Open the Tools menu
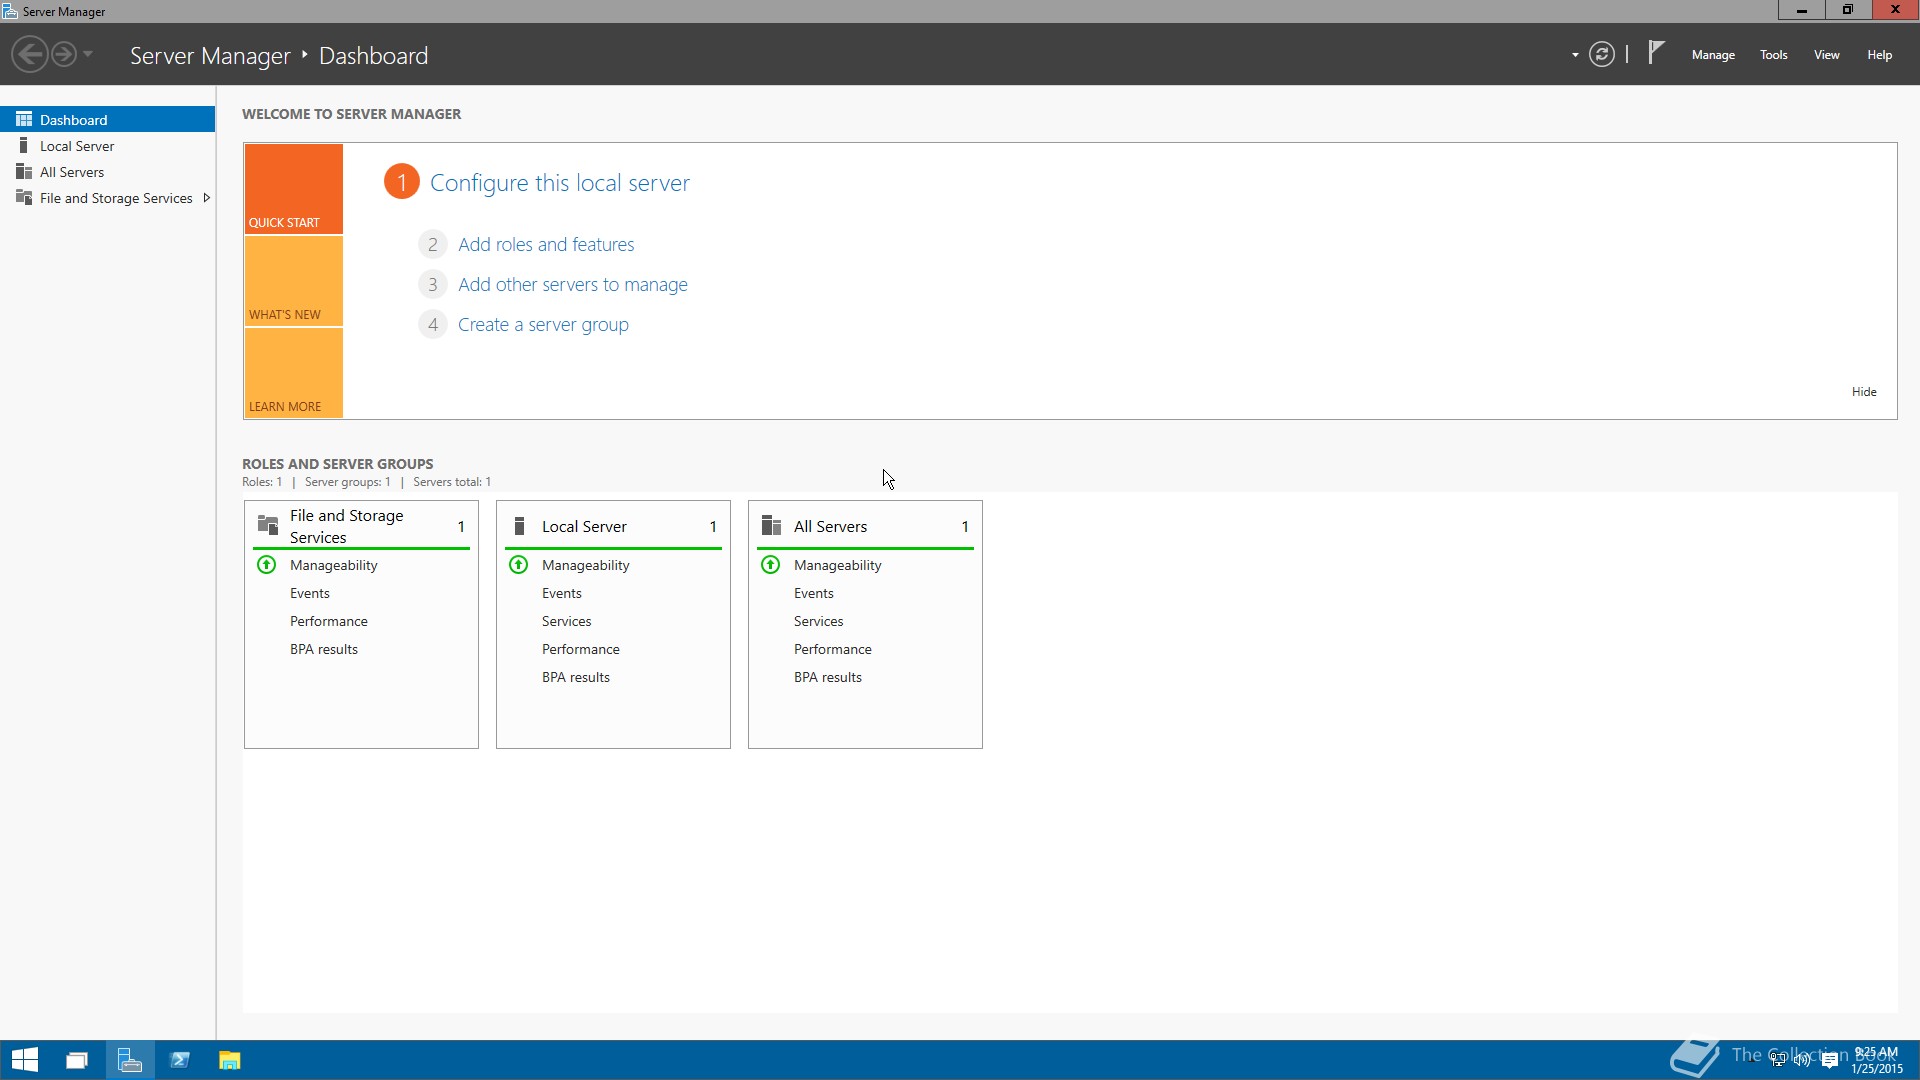Viewport: 1920px width, 1080px height. pyautogui.click(x=1774, y=55)
